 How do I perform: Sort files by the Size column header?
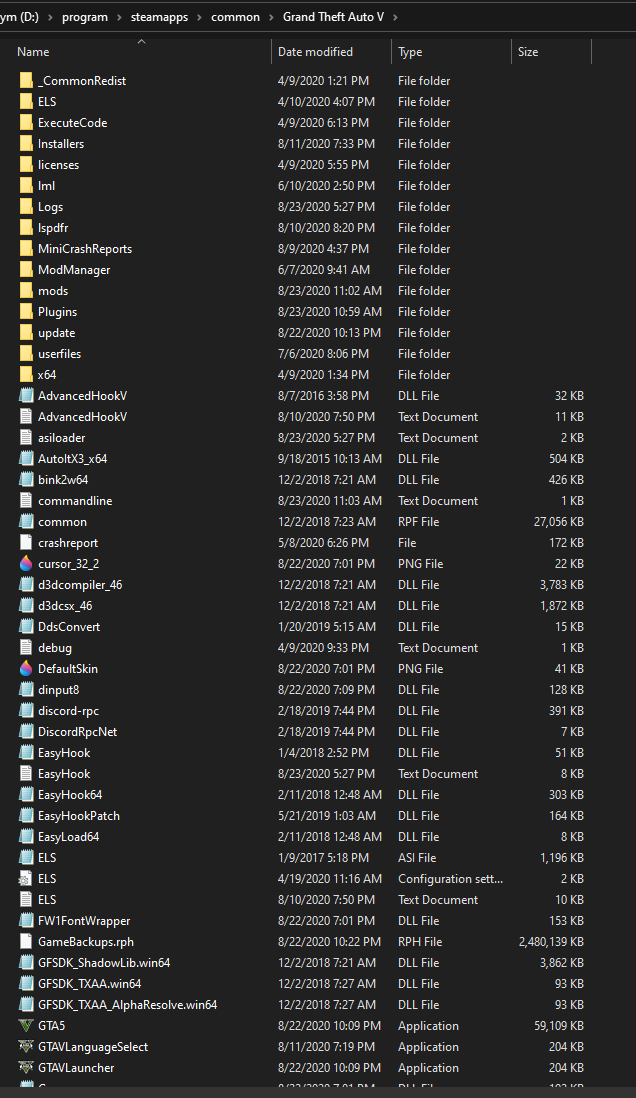click(x=528, y=52)
